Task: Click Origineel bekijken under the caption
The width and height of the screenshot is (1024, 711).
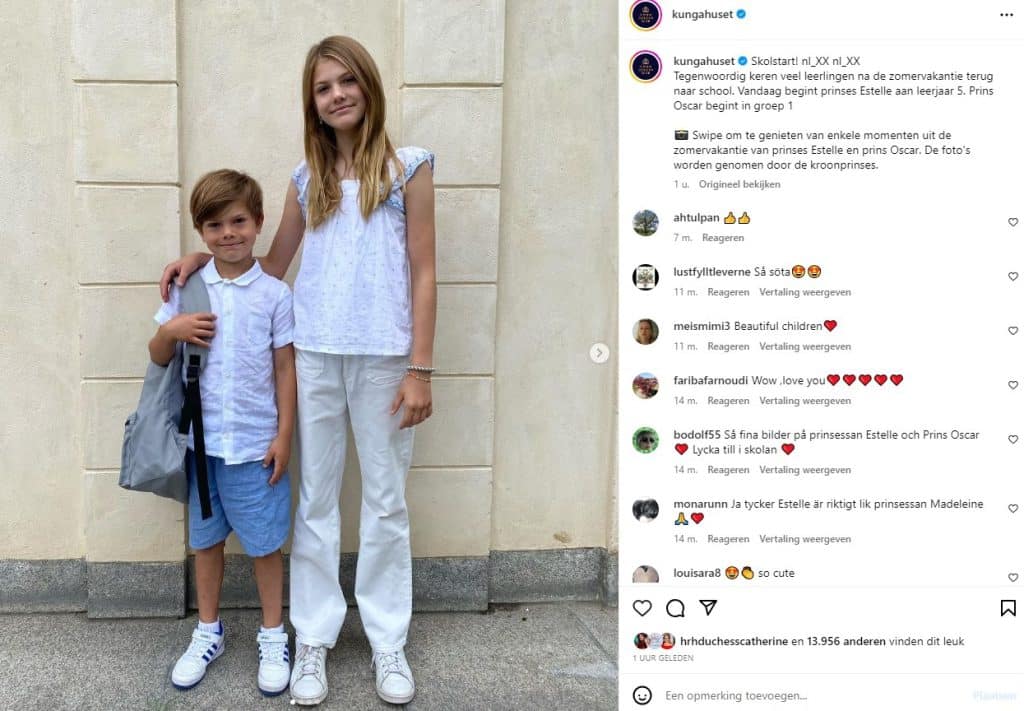Action: tap(739, 184)
